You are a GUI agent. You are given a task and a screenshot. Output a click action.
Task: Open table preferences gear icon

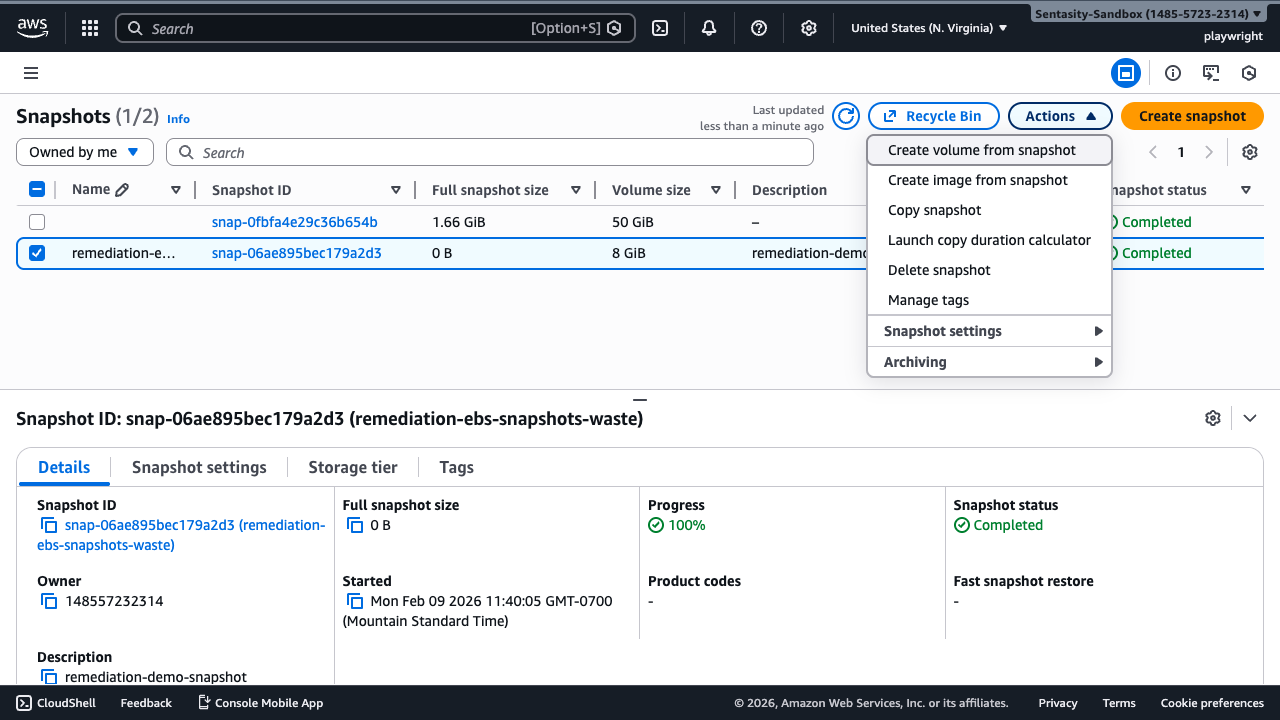tap(1249, 152)
